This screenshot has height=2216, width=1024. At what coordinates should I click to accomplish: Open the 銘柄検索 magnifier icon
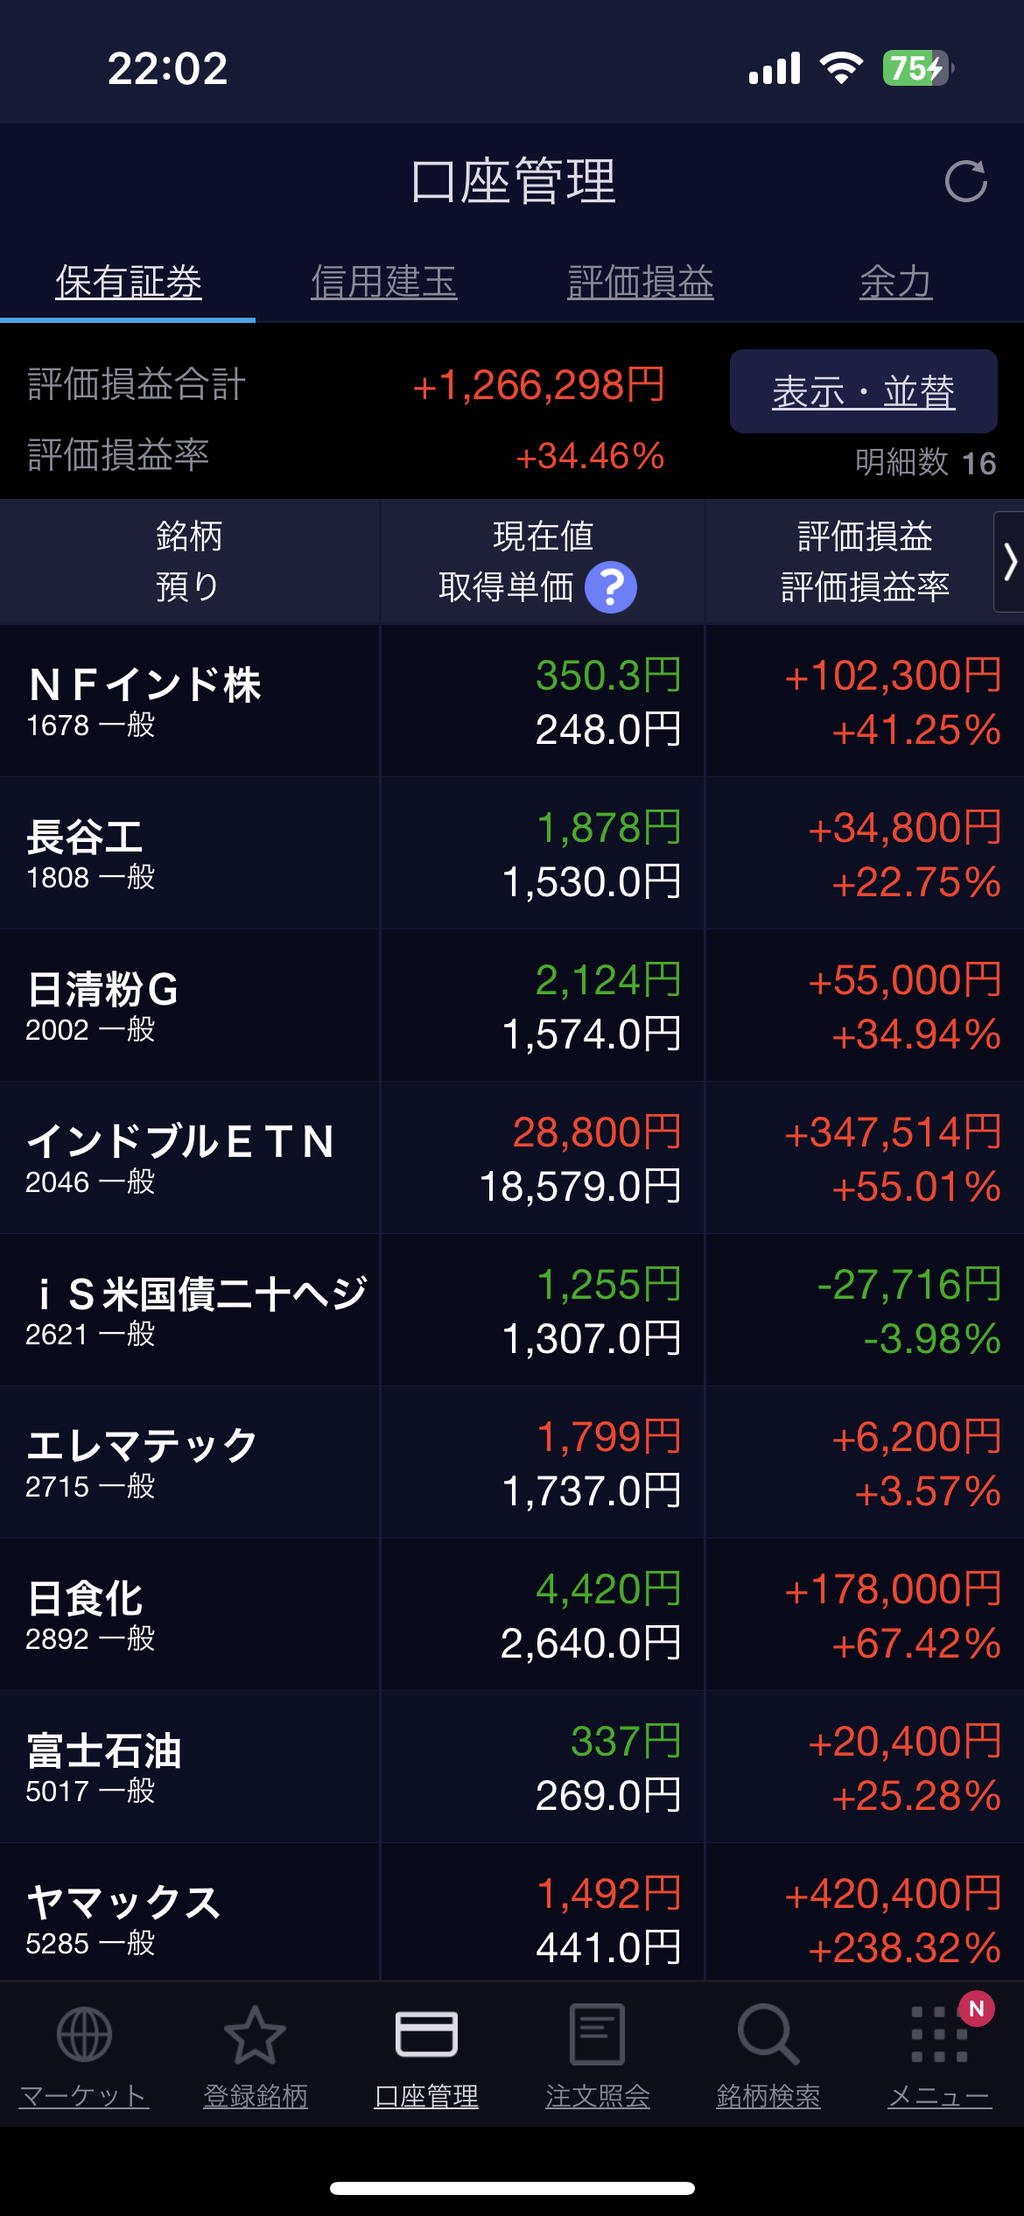[768, 2034]
